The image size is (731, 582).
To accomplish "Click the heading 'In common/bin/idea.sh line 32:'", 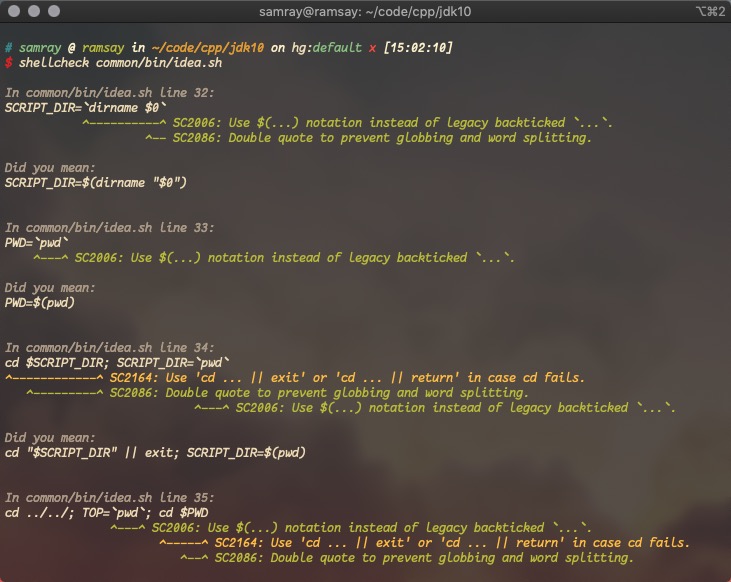I will tap(110, 92).
